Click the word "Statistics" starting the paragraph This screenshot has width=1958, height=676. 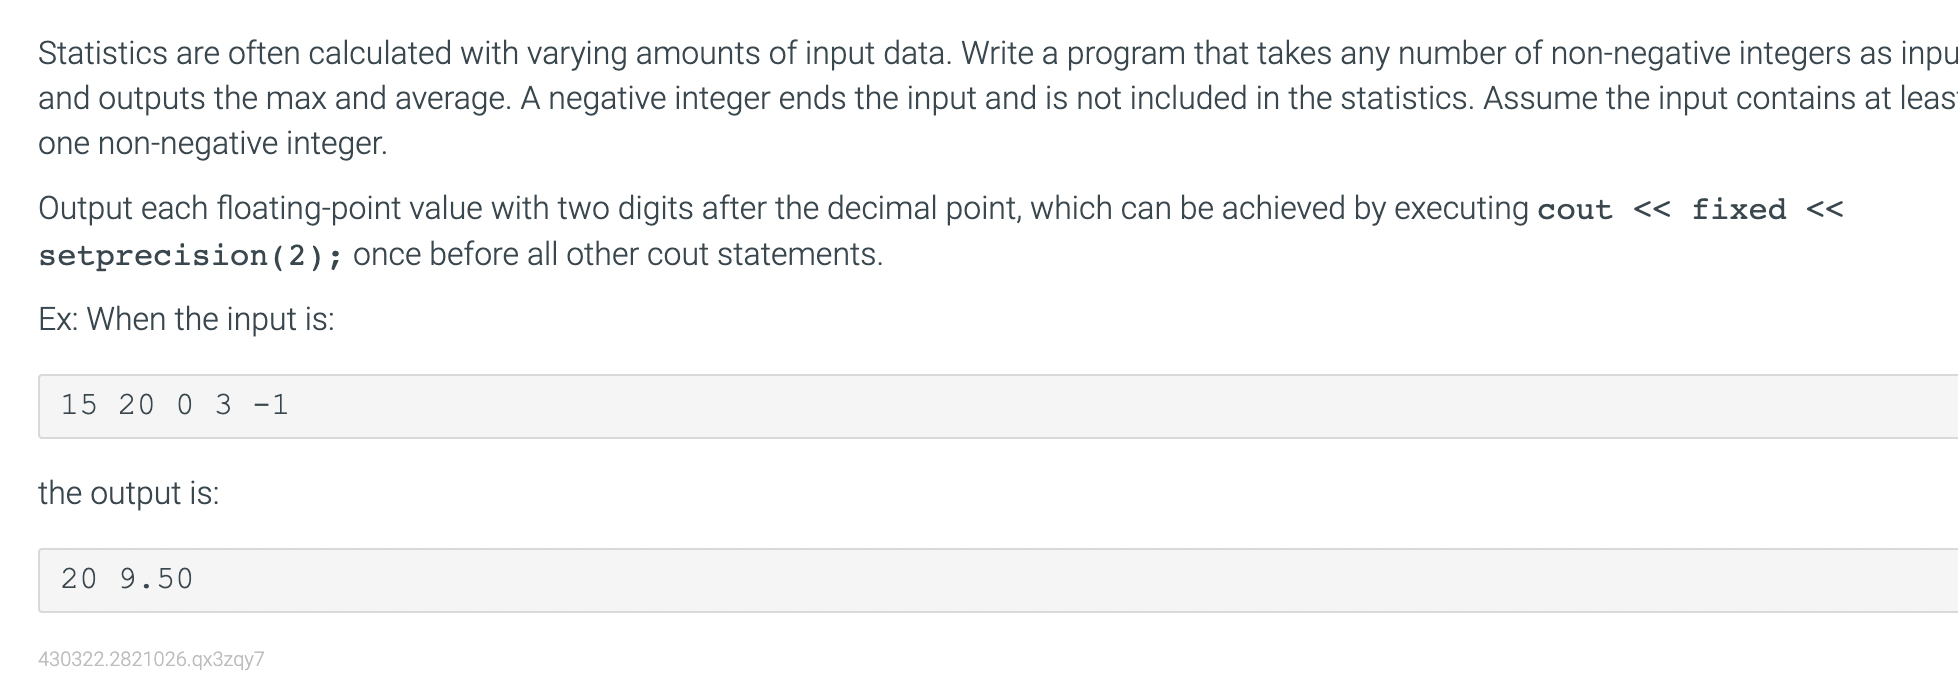pyautogui.click(x=103, y=53)
